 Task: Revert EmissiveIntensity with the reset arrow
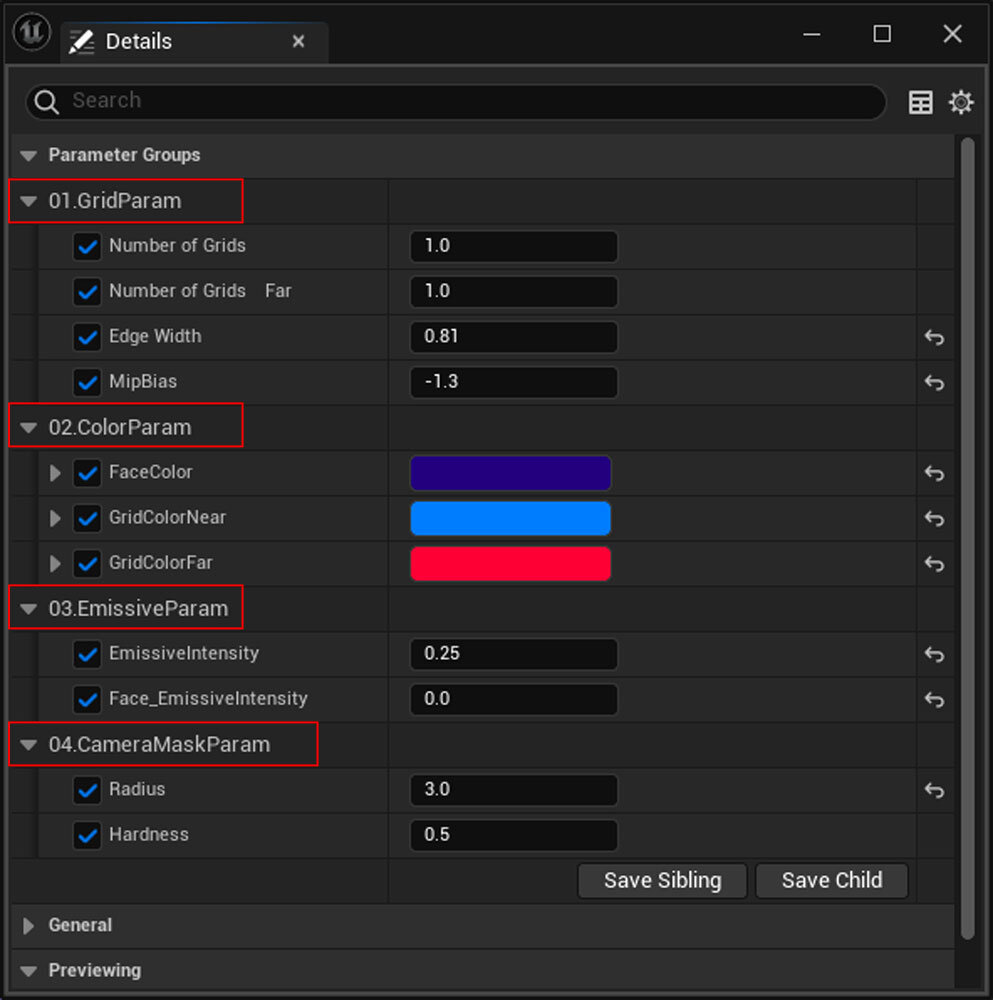click(934, 654)
